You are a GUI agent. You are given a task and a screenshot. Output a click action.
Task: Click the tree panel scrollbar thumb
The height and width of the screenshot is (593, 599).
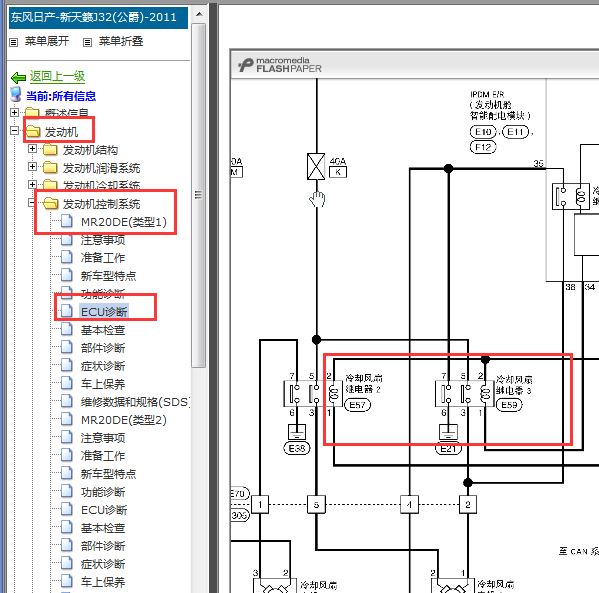pyautogui.click(x=199, y=195)
